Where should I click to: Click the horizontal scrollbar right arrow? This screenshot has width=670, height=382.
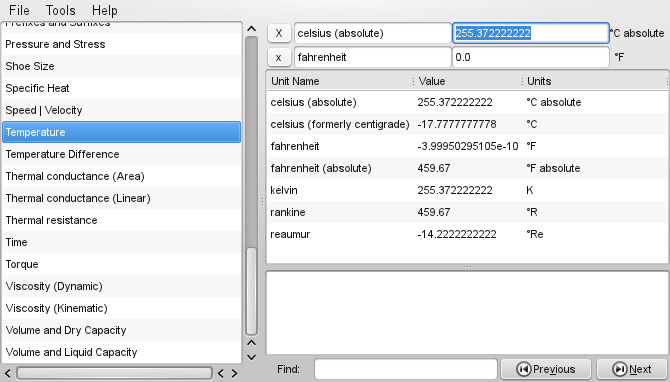234,373
